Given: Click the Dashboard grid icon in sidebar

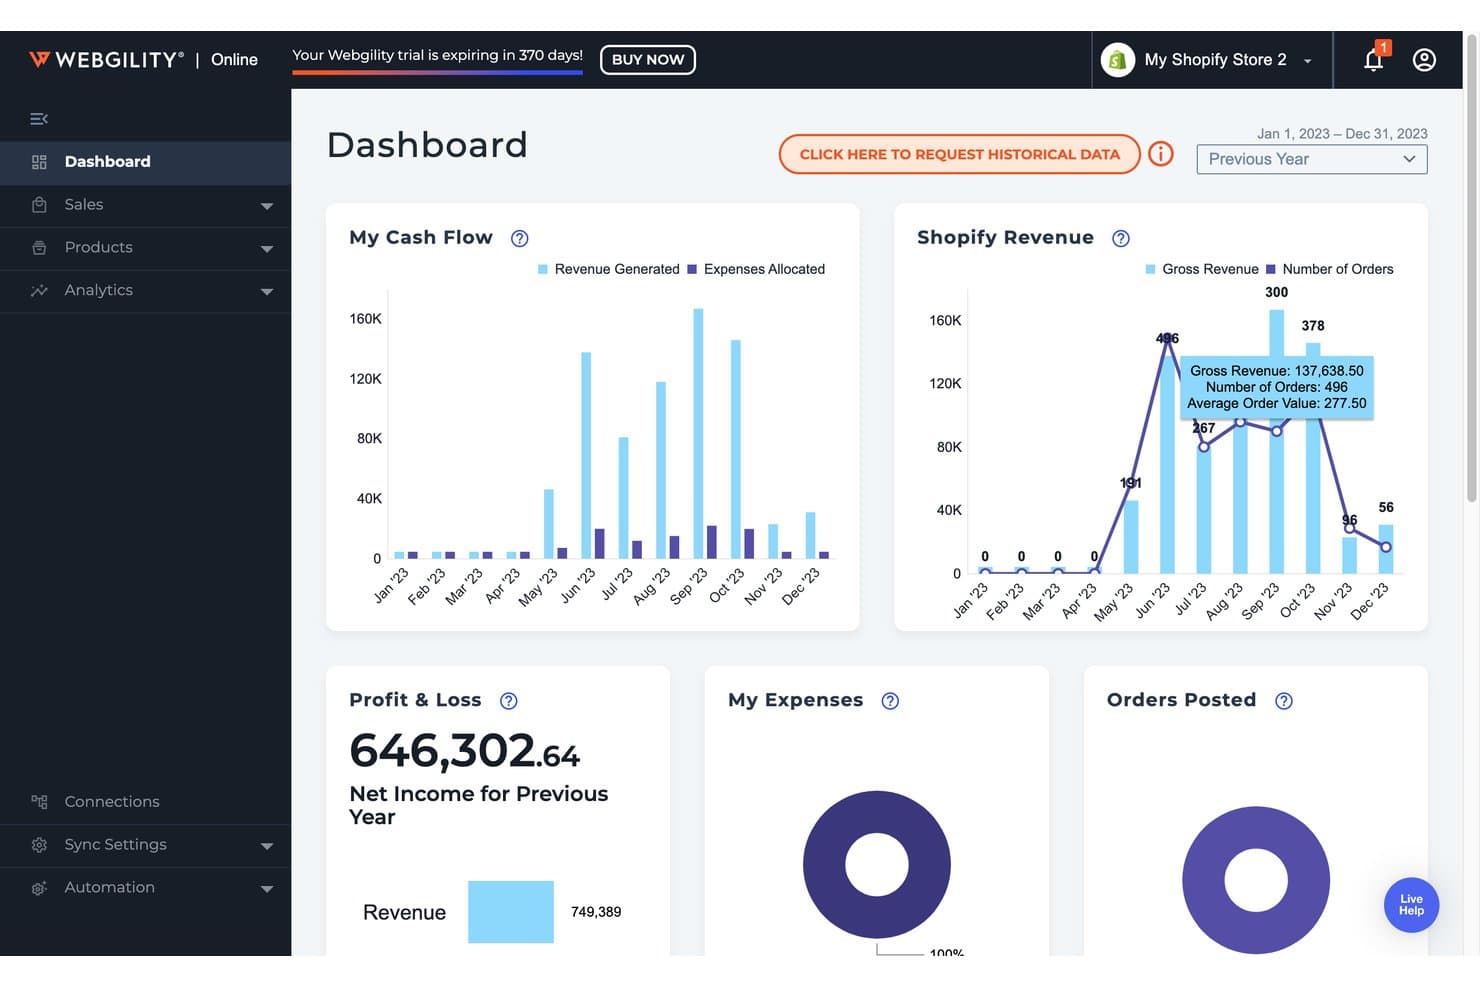Looking at the screenshot, I should 39,162.
